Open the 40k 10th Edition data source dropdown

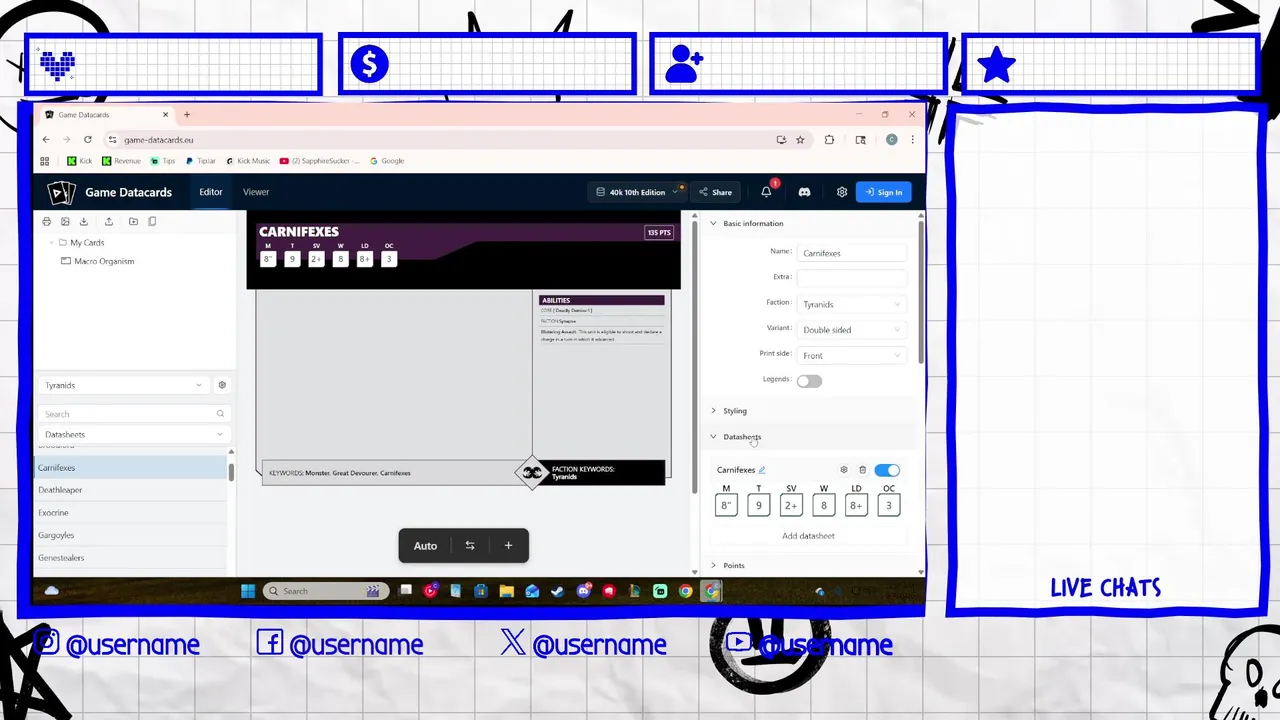click(640, 192)
